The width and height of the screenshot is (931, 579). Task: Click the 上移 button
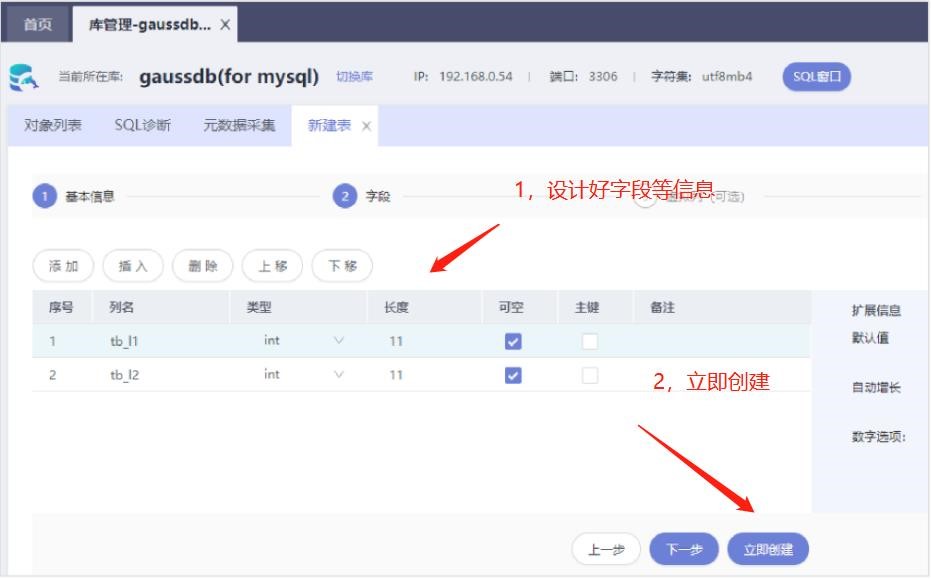273,265
